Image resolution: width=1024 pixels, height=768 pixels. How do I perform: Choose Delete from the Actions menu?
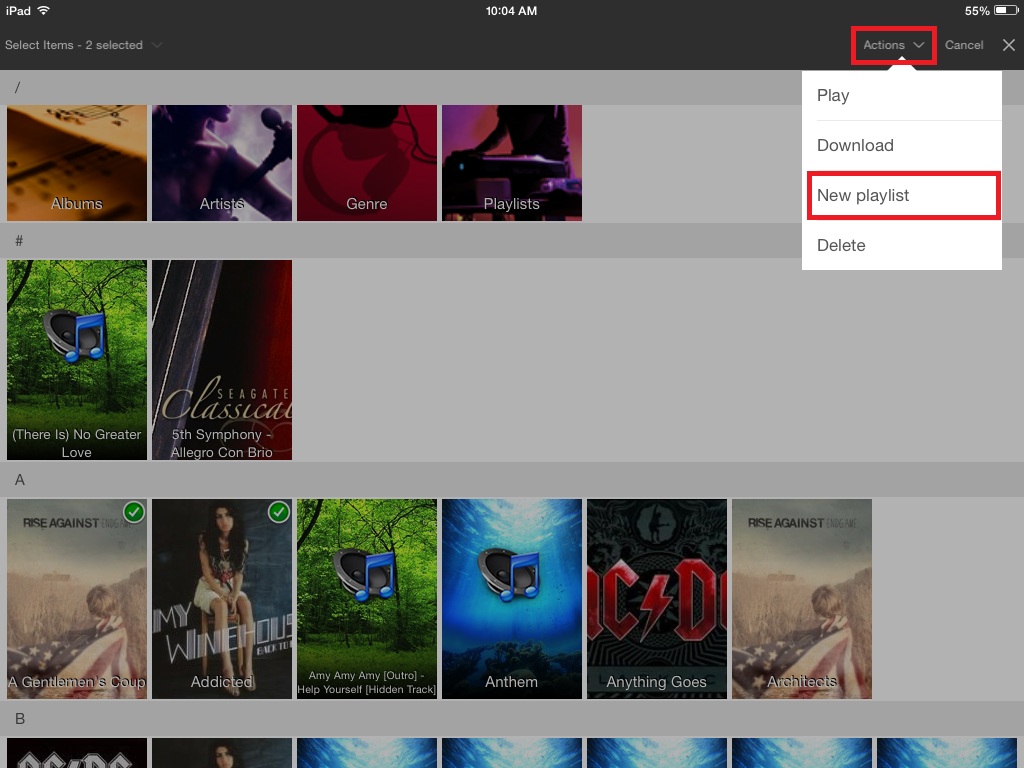coord(902,246)
